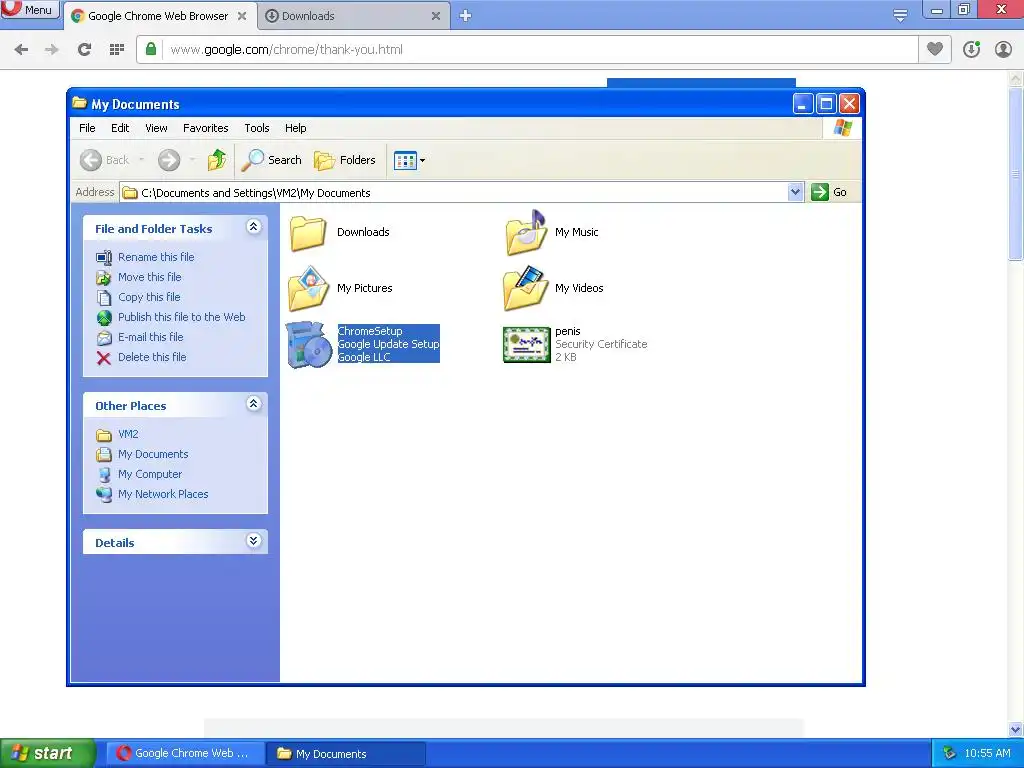Select the My Music folder icon
This screenshot has height=768, width=1024.
point(526,233)
